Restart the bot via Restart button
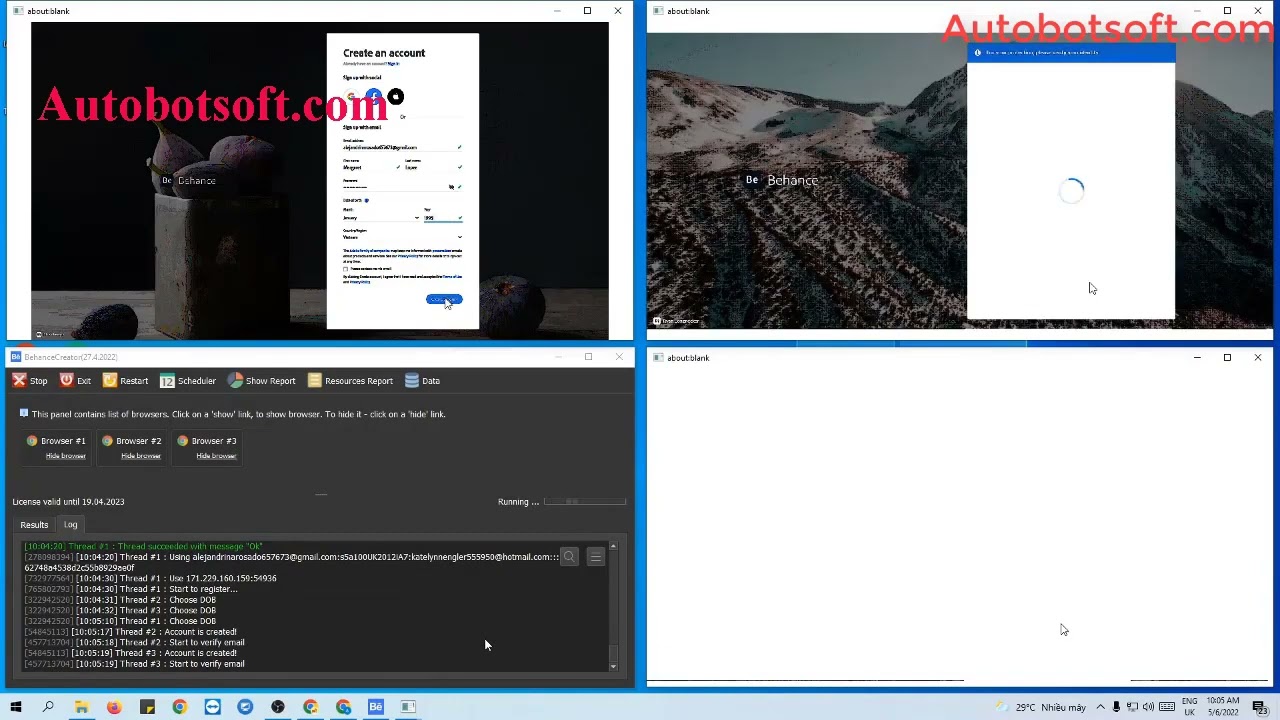 coord(125,380)
